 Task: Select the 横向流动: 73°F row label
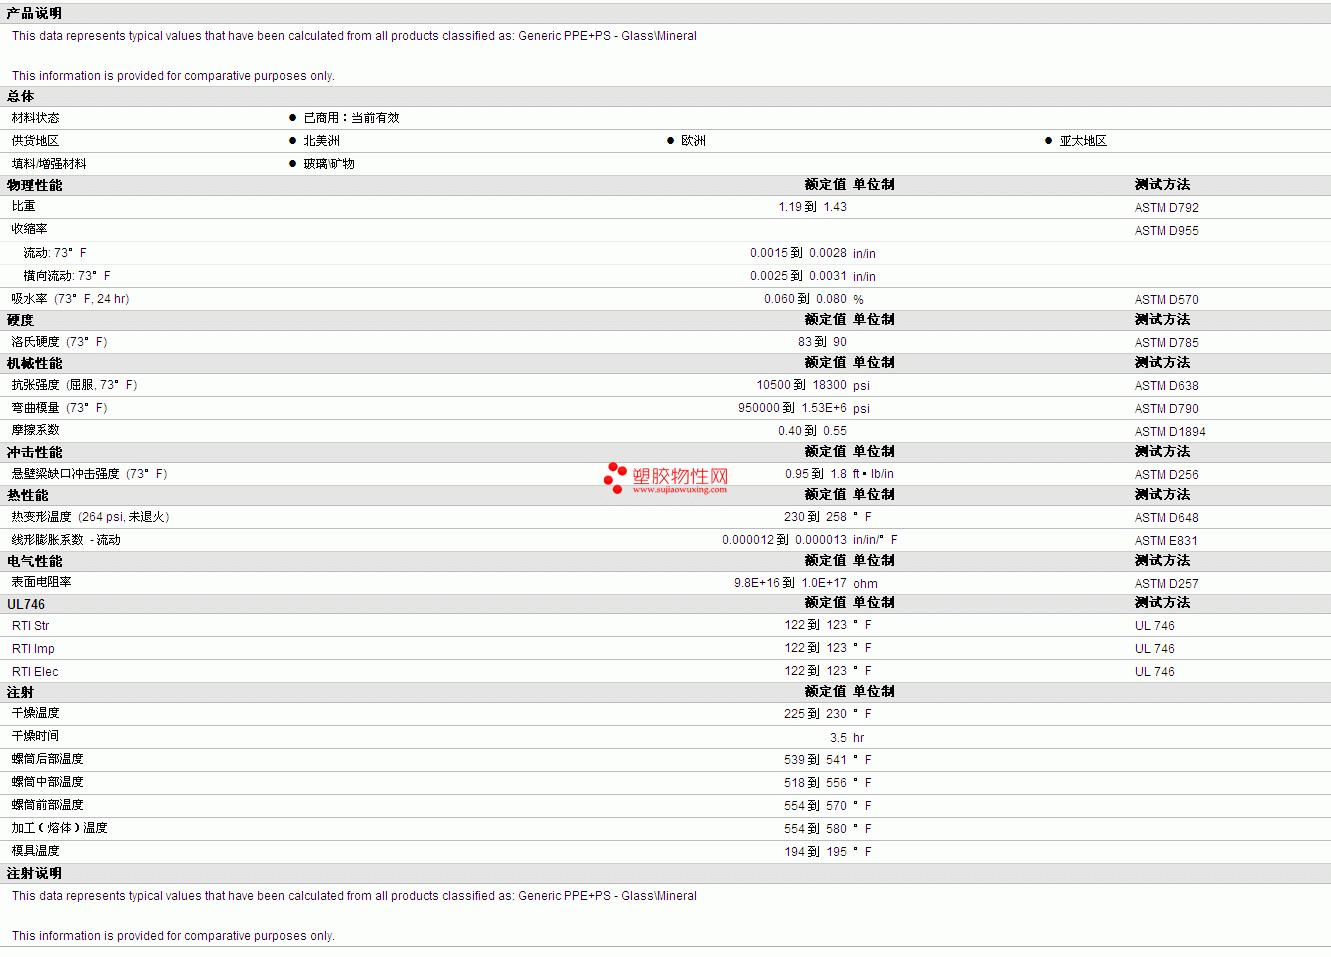click(67, 276)
